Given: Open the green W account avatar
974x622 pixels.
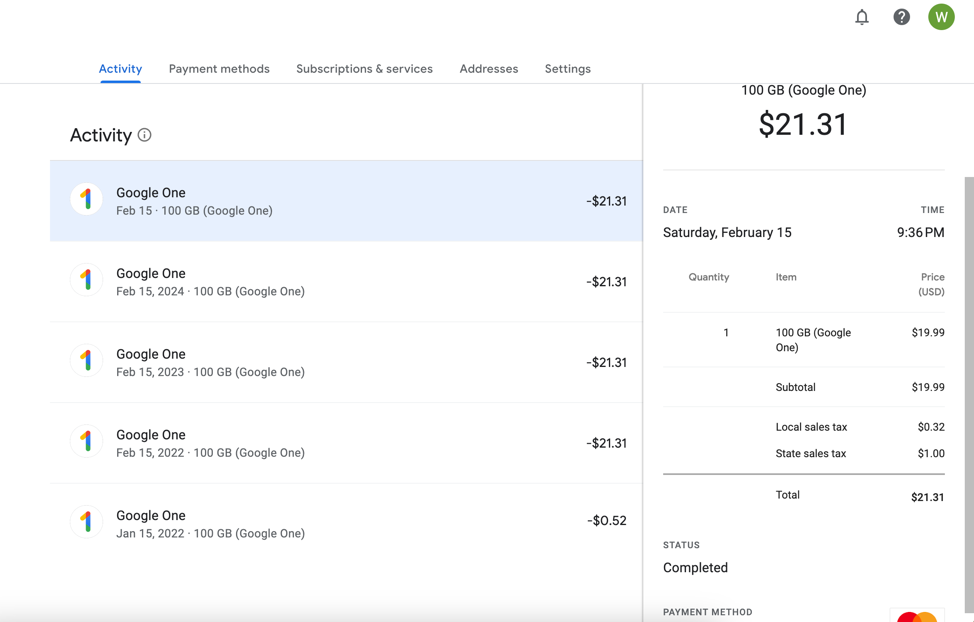Looking at the screenshot, I should coord(941,17).
